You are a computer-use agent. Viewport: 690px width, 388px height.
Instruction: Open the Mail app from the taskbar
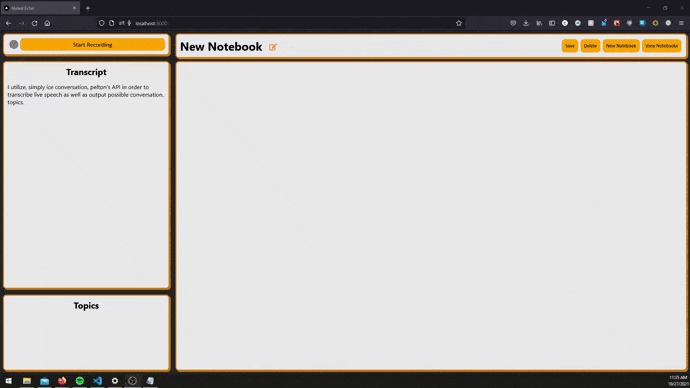point(44,381)
